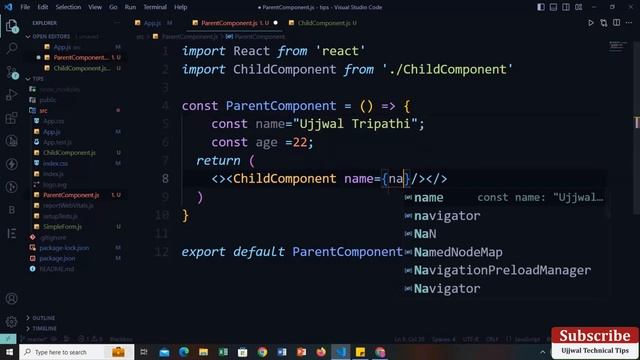Open the Extensions view
Viewport: 640px width, 360px height.
coord(11,118)
